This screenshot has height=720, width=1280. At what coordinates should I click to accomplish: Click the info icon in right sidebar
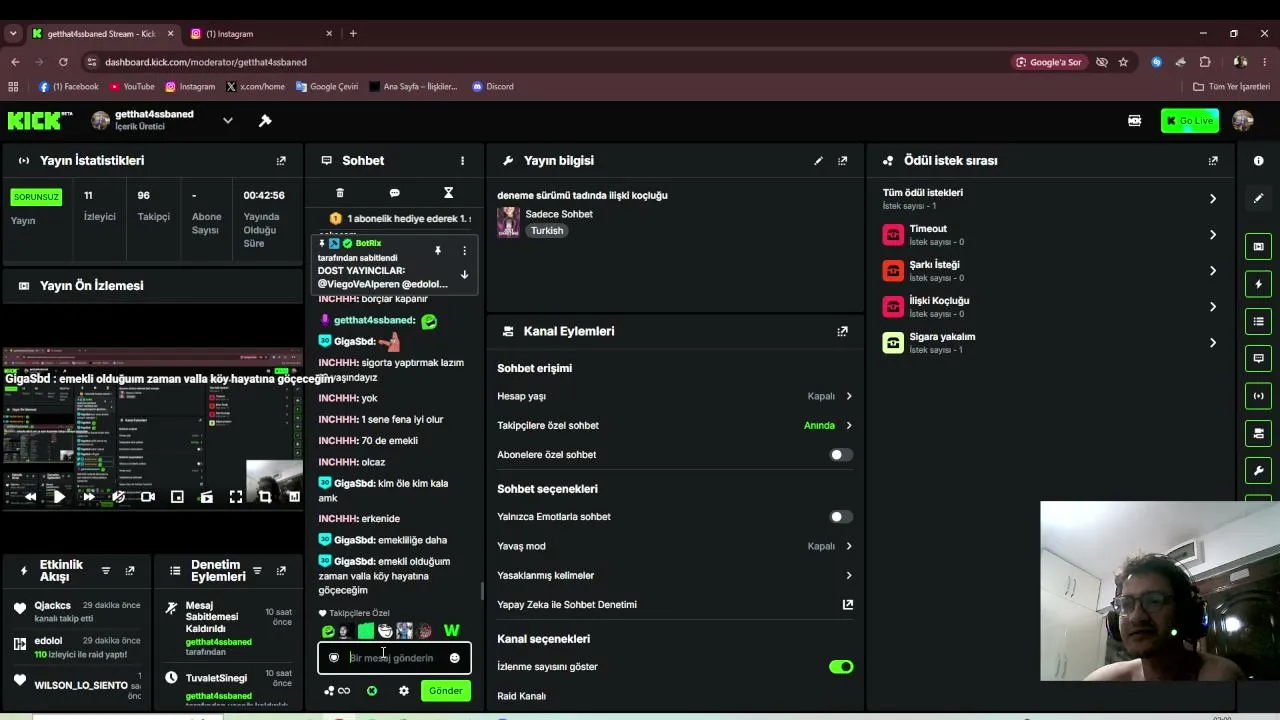(x=1258, y=161)
